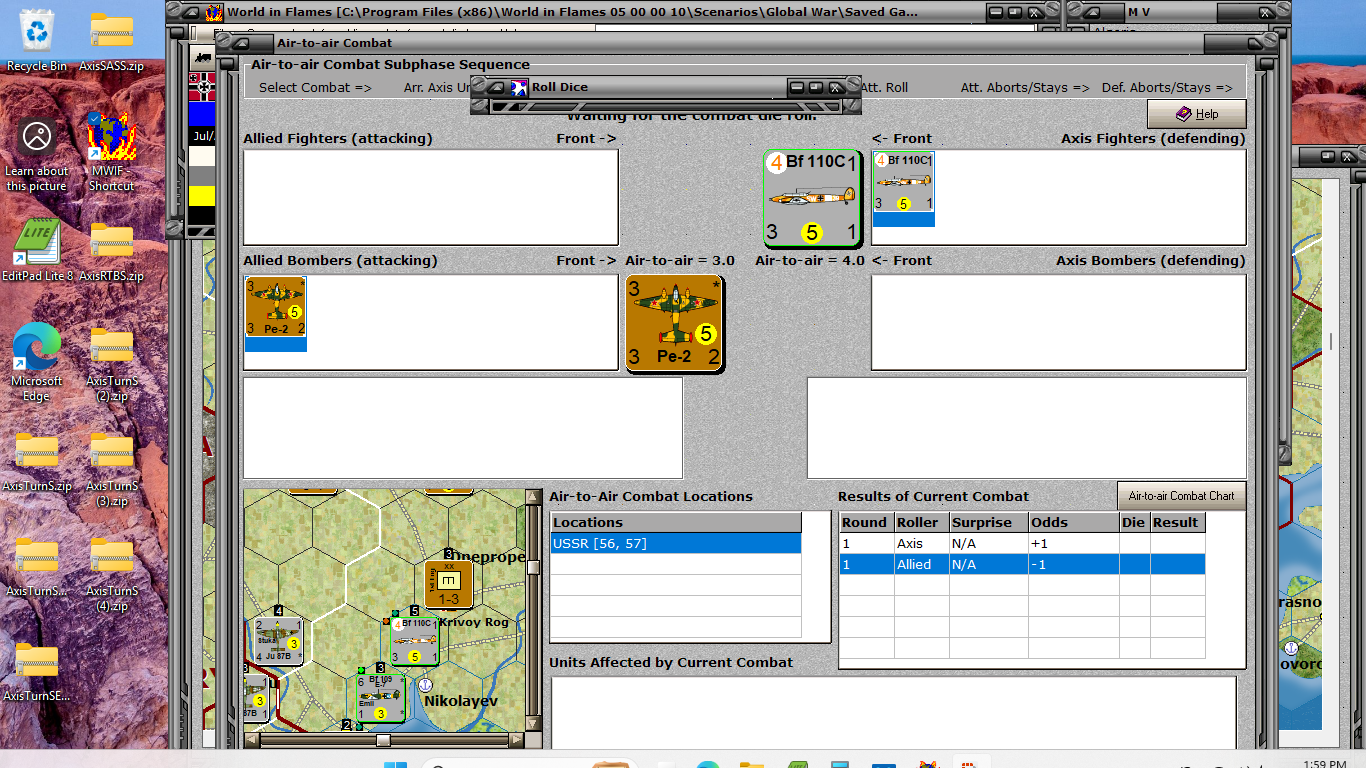Click the minimap scroll-up arrow

click(533, 497)
